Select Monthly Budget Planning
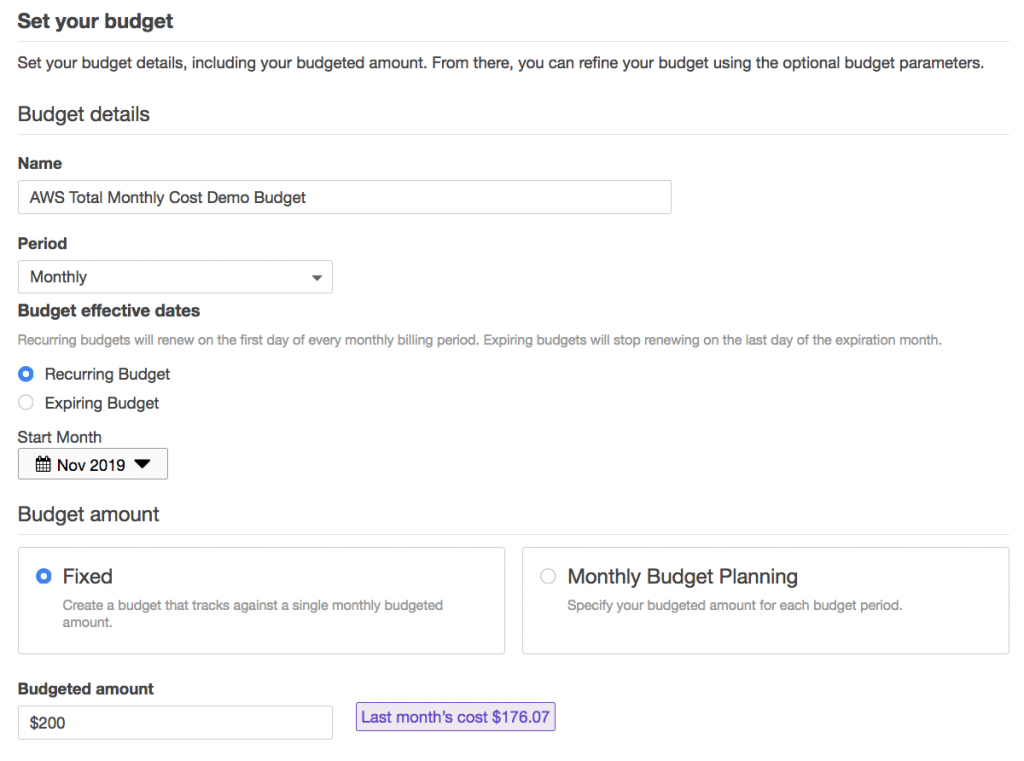 tap(548, 576)
